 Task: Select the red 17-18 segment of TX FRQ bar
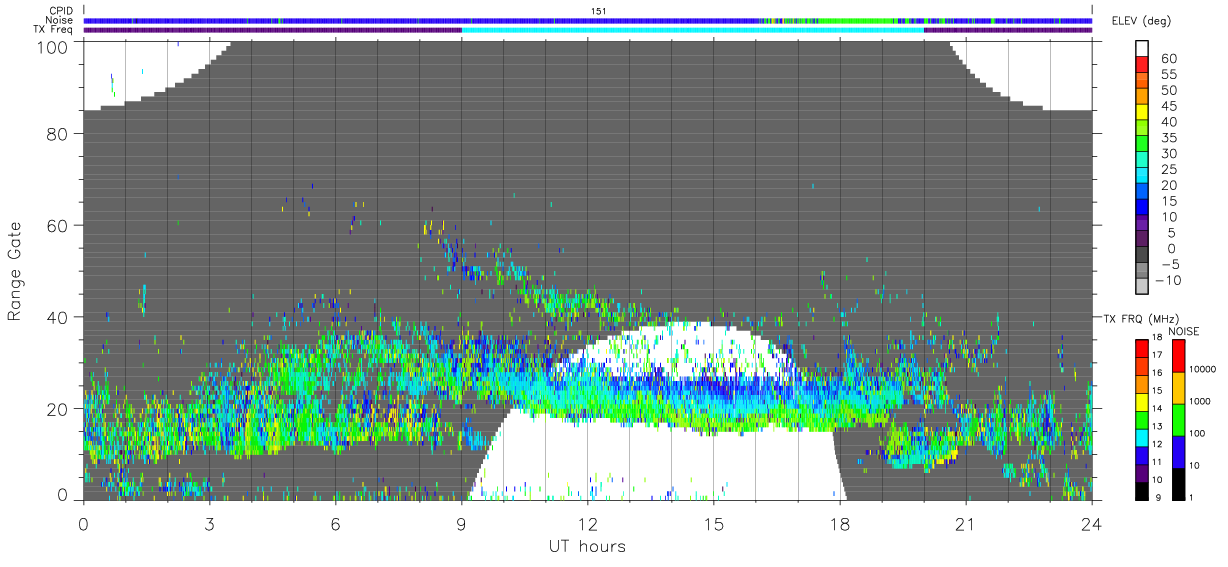[1141, 347]
